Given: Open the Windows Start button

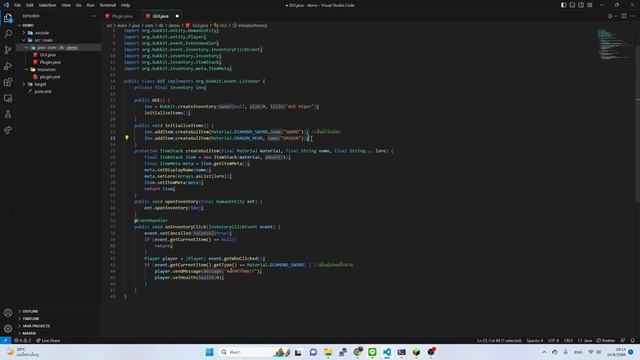Looking at the screenshot, I should (x=209, y=352).
